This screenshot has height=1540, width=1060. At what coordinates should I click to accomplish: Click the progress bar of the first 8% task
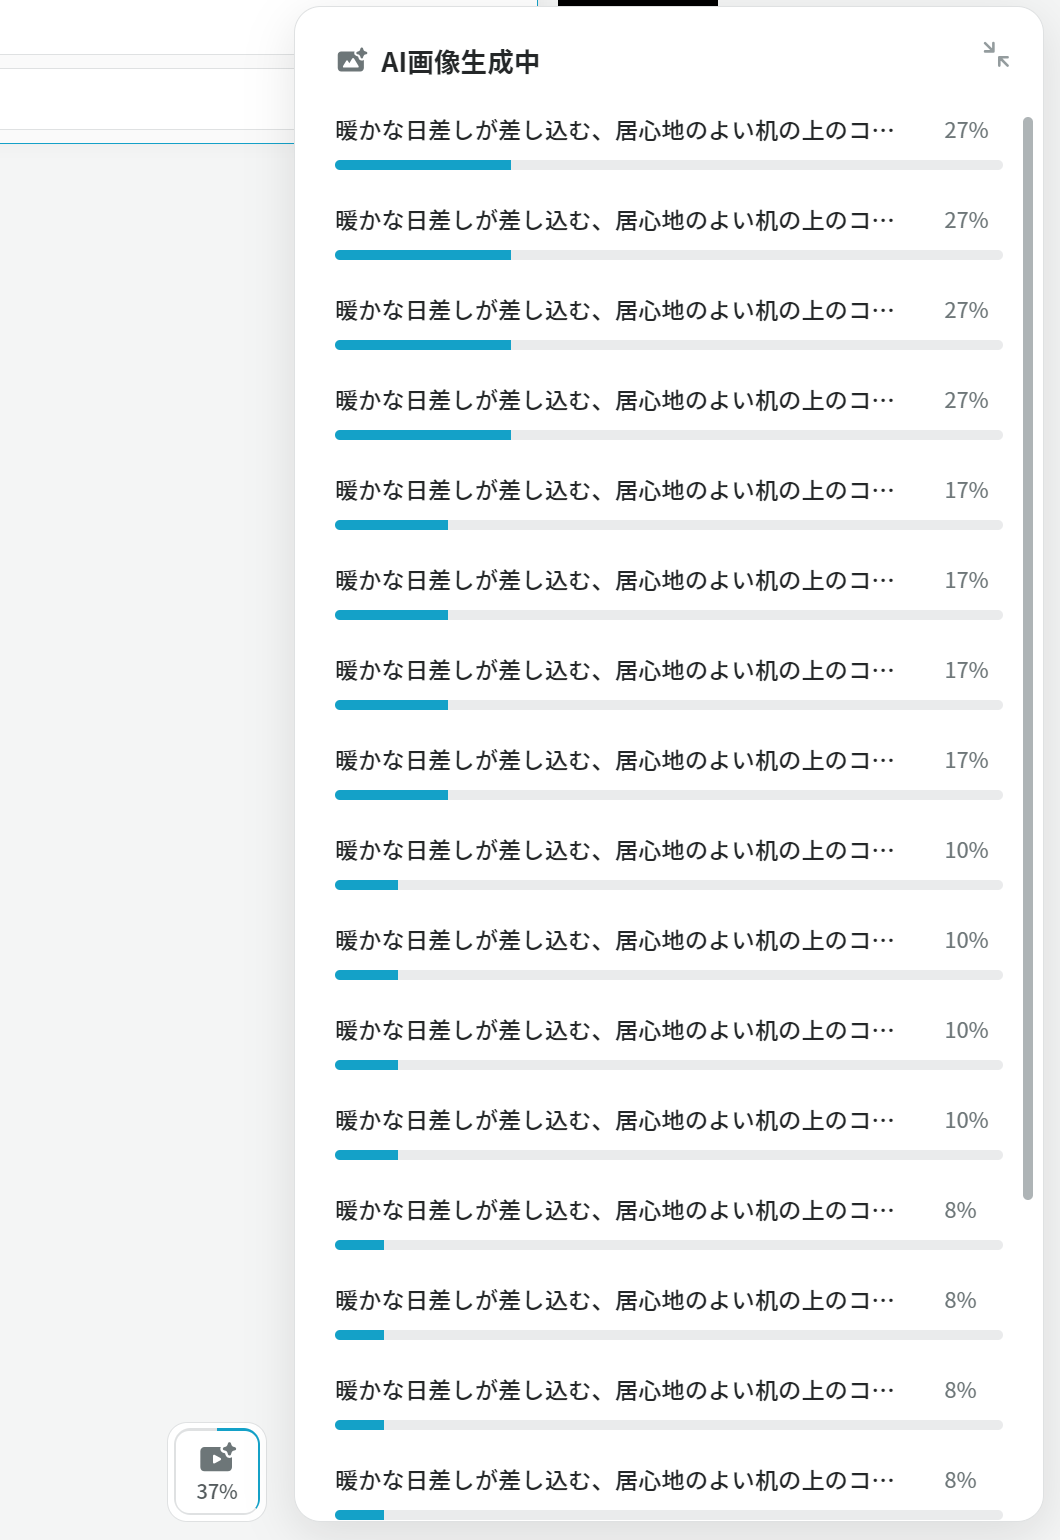pyautogui.click(x=668, y=1245)
